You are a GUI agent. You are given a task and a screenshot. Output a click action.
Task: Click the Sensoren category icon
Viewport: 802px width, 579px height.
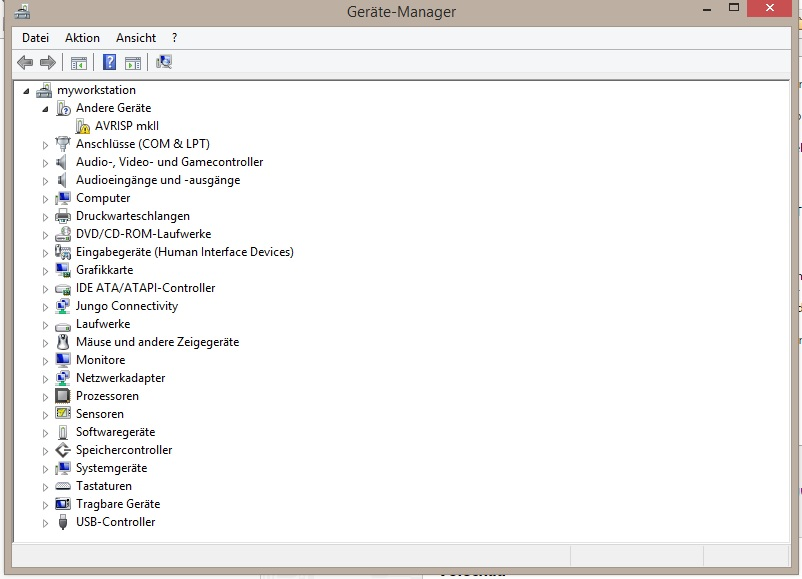point(63,413)
